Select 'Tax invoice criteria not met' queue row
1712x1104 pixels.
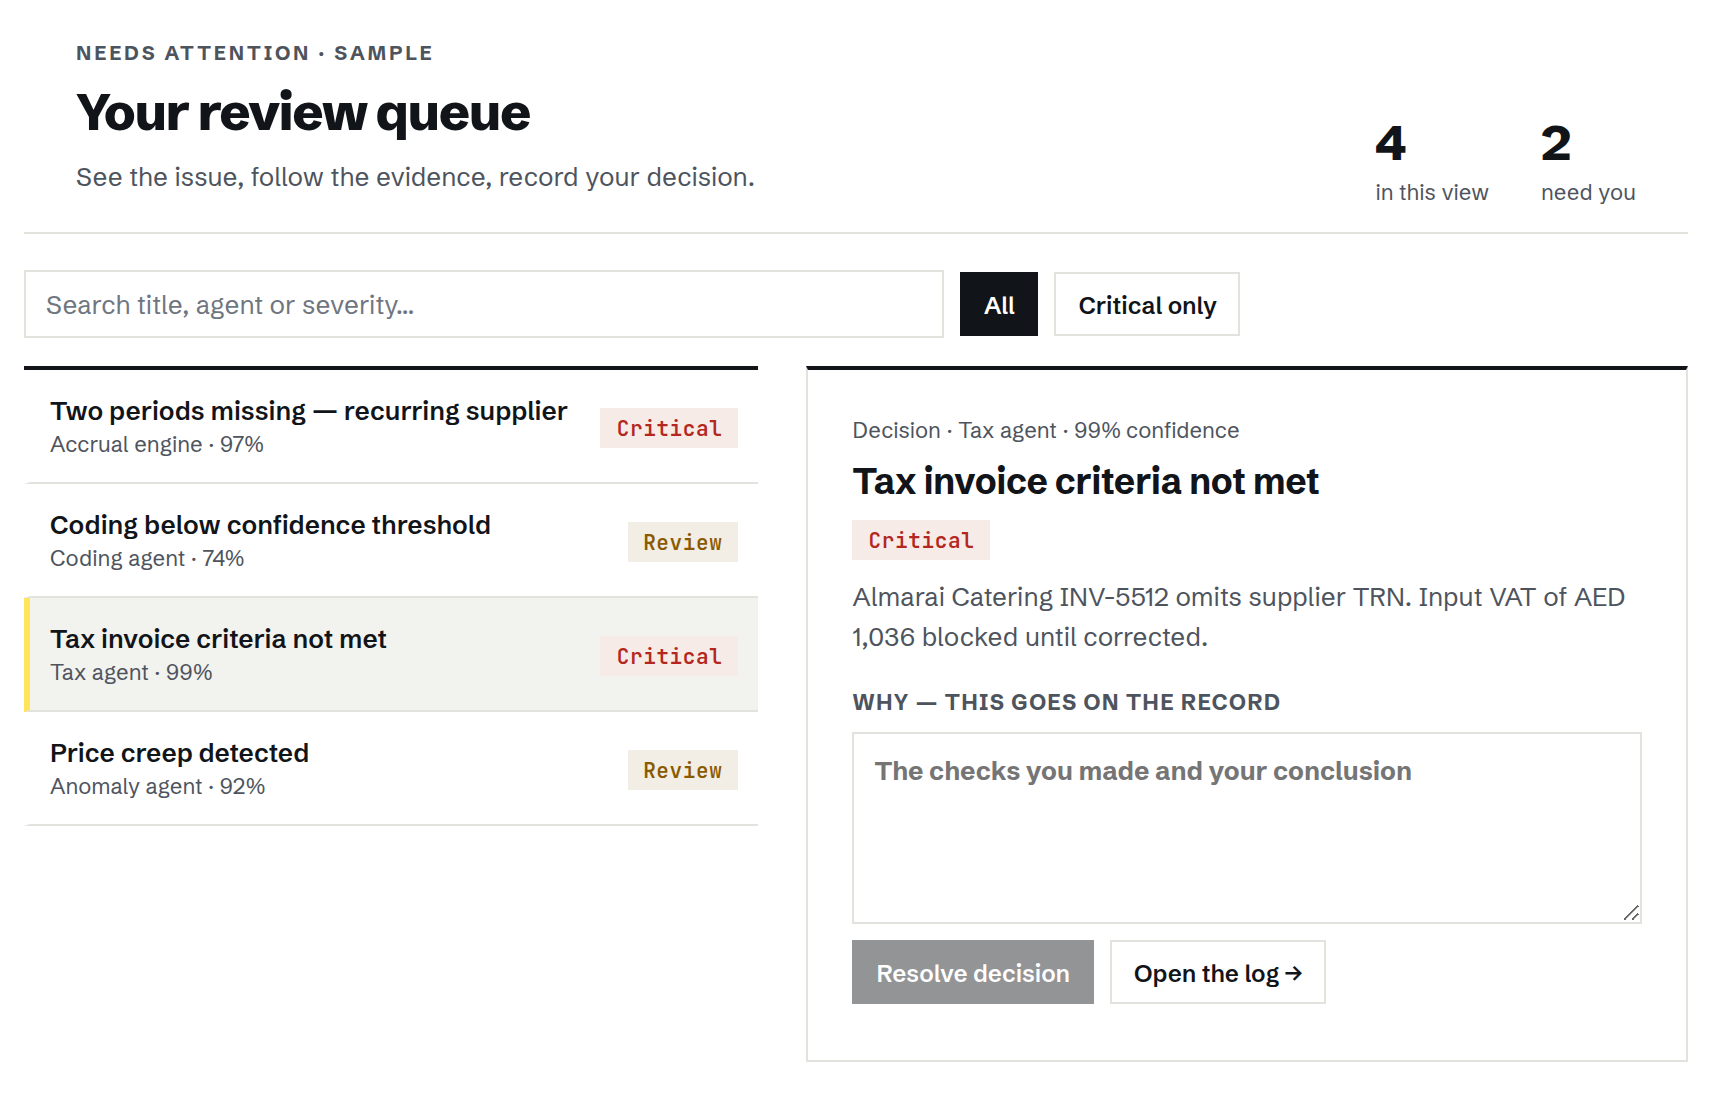(391, 655)
